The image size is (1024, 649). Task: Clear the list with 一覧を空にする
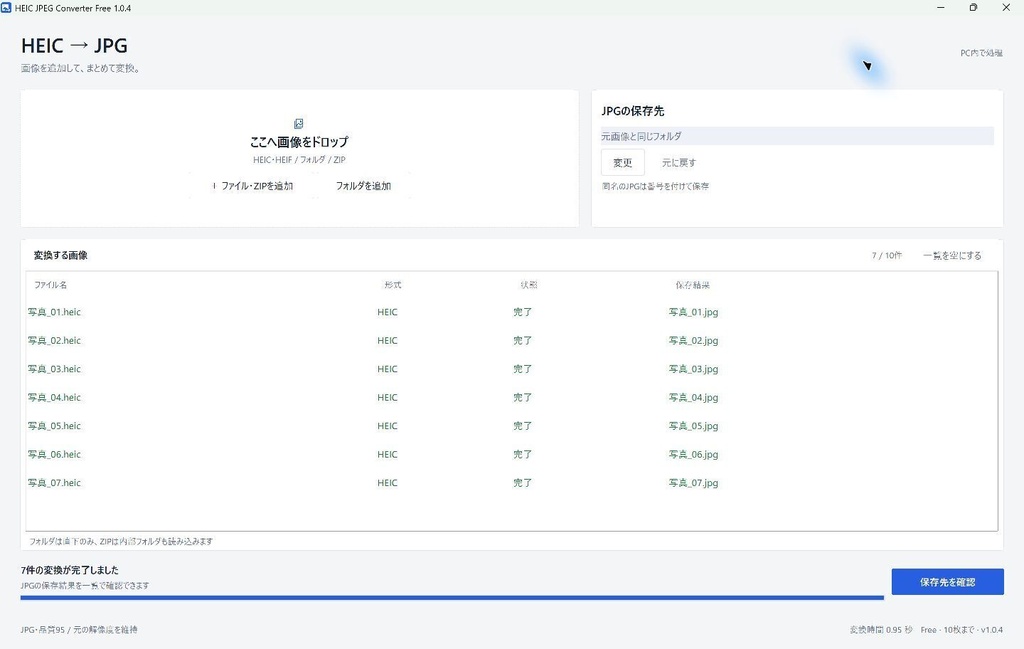[952, 255]
